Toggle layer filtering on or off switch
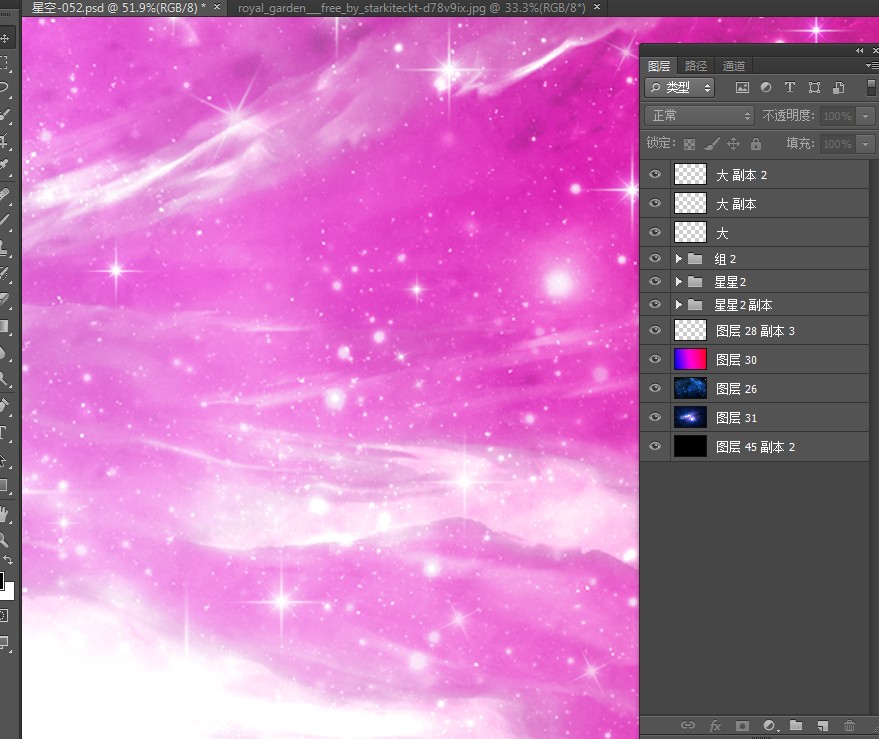The width and height of the screenshot is (879, 739). [x=872, y=87]
